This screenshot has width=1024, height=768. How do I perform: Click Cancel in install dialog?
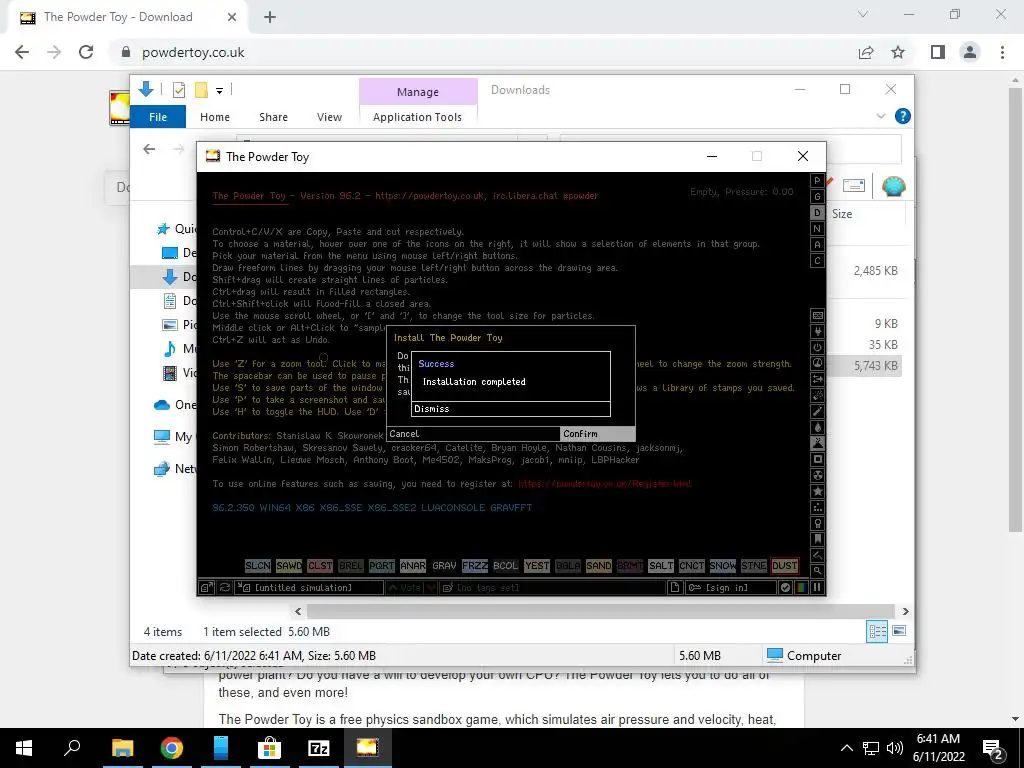(x=473, y=434)
